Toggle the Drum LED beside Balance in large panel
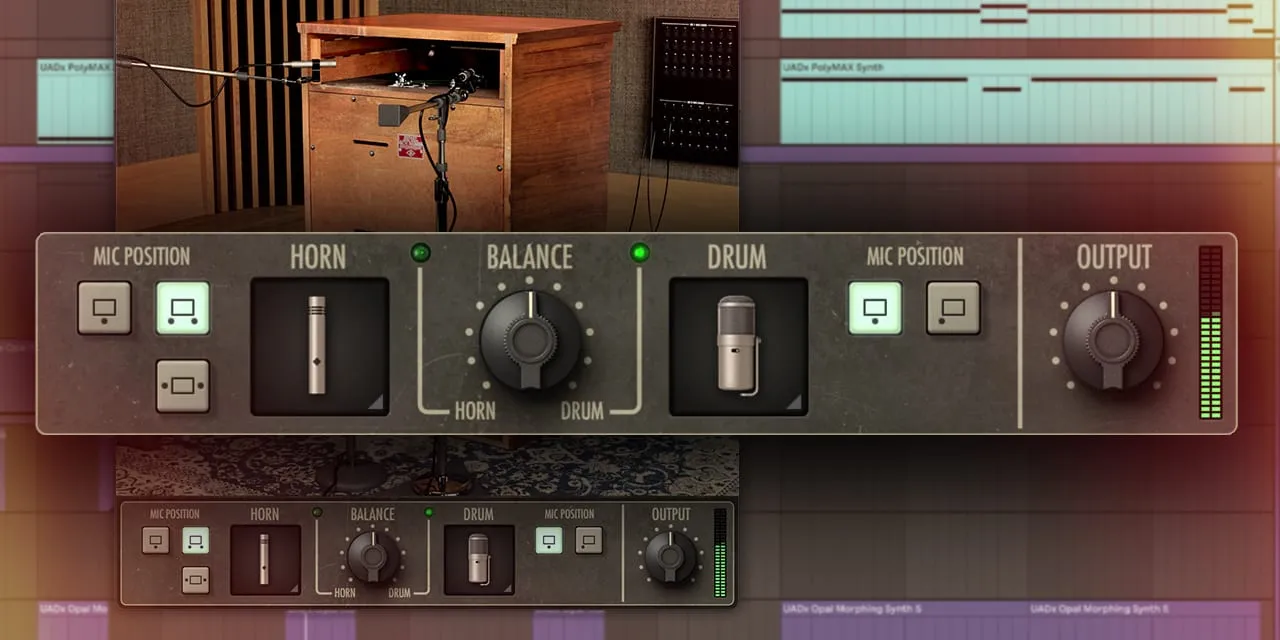This screenshot has width=1280, height=640. click(x=640, y=253)
